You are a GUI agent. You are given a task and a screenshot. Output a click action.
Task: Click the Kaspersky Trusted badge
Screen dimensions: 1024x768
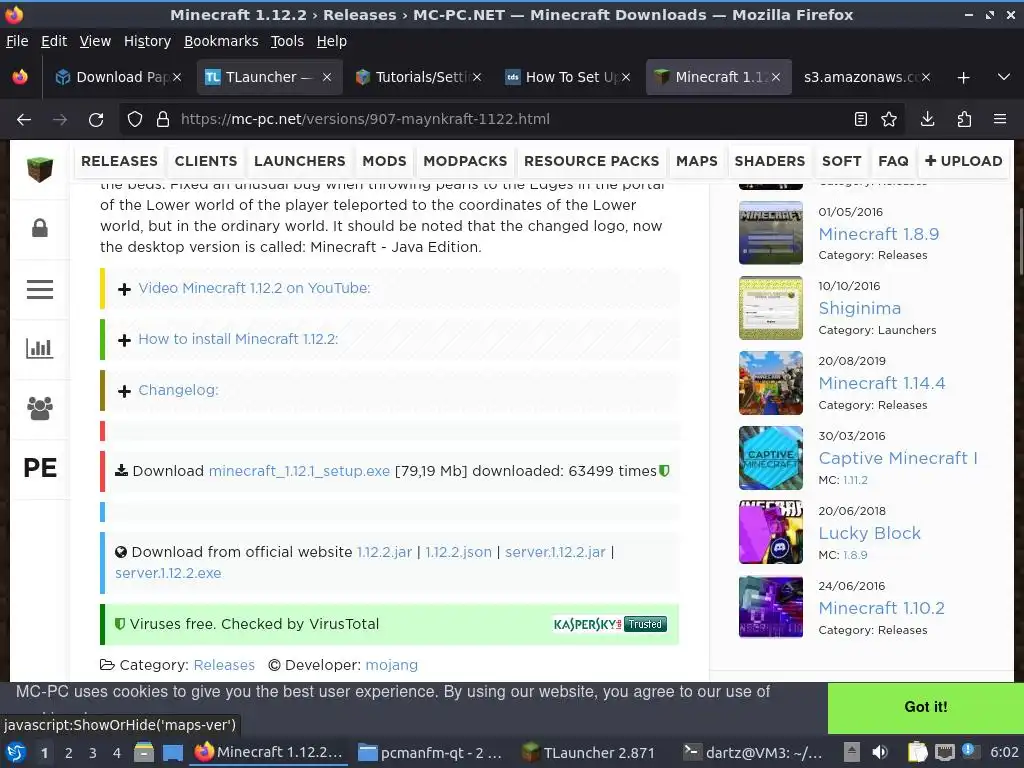tap(610, 624)
